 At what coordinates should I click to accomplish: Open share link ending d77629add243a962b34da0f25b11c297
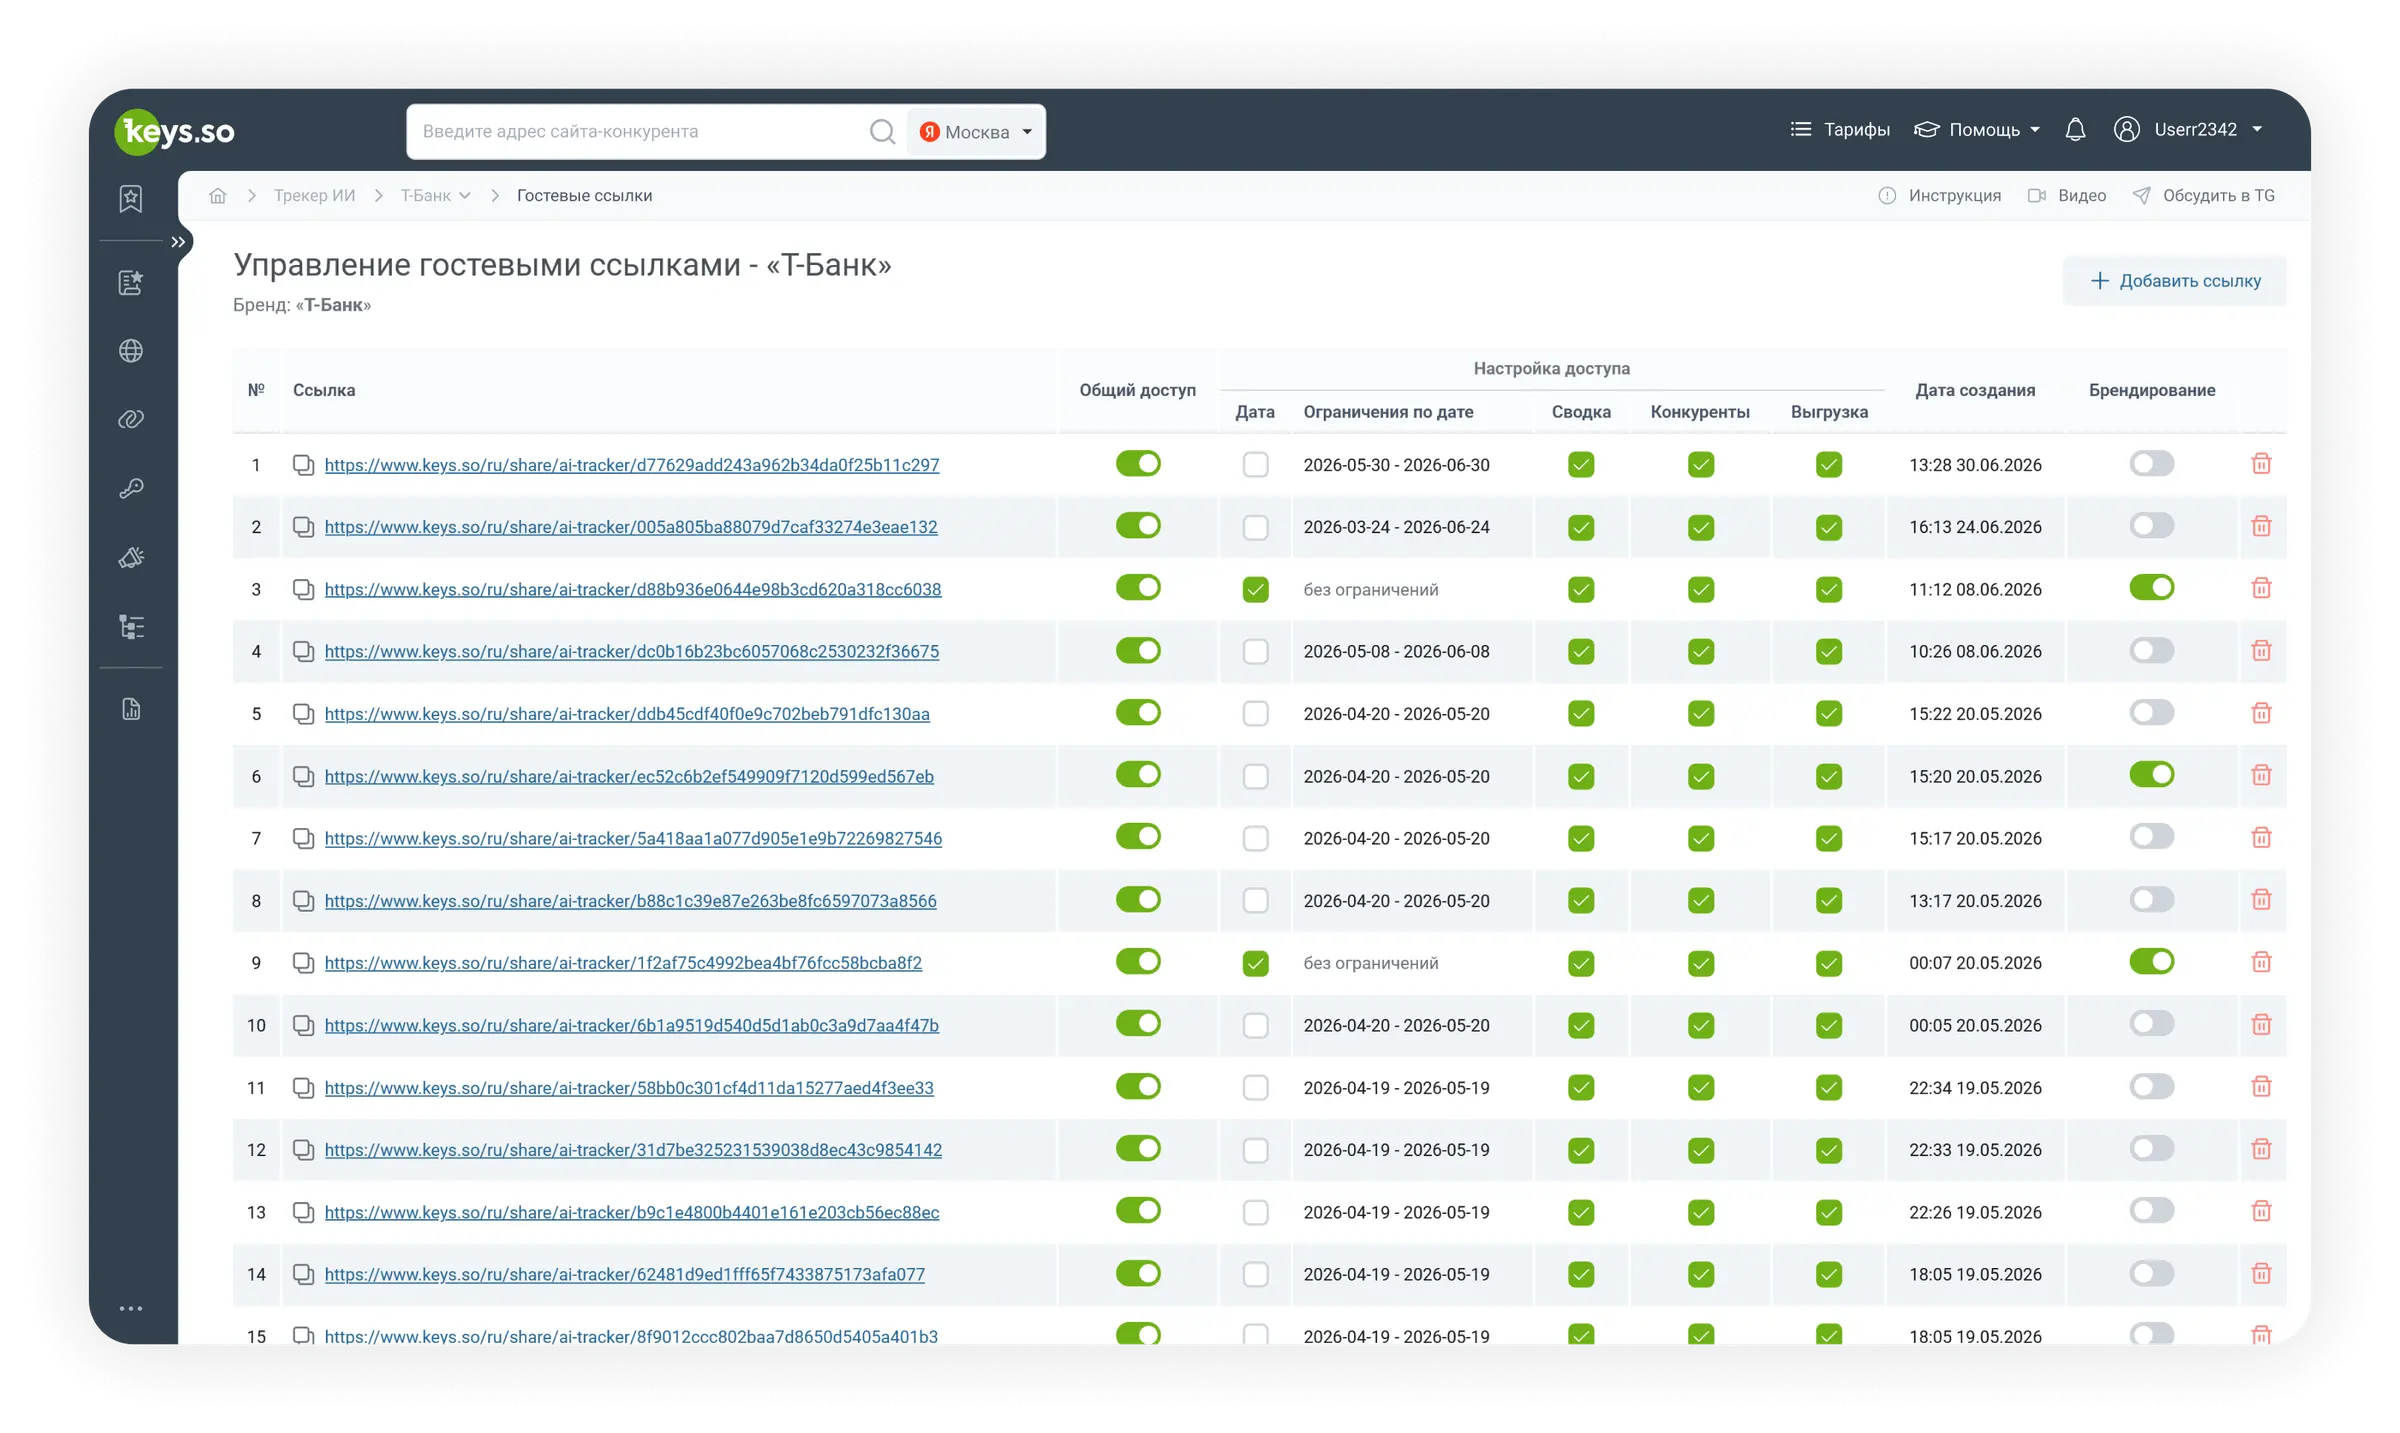[x=632, y=465]
